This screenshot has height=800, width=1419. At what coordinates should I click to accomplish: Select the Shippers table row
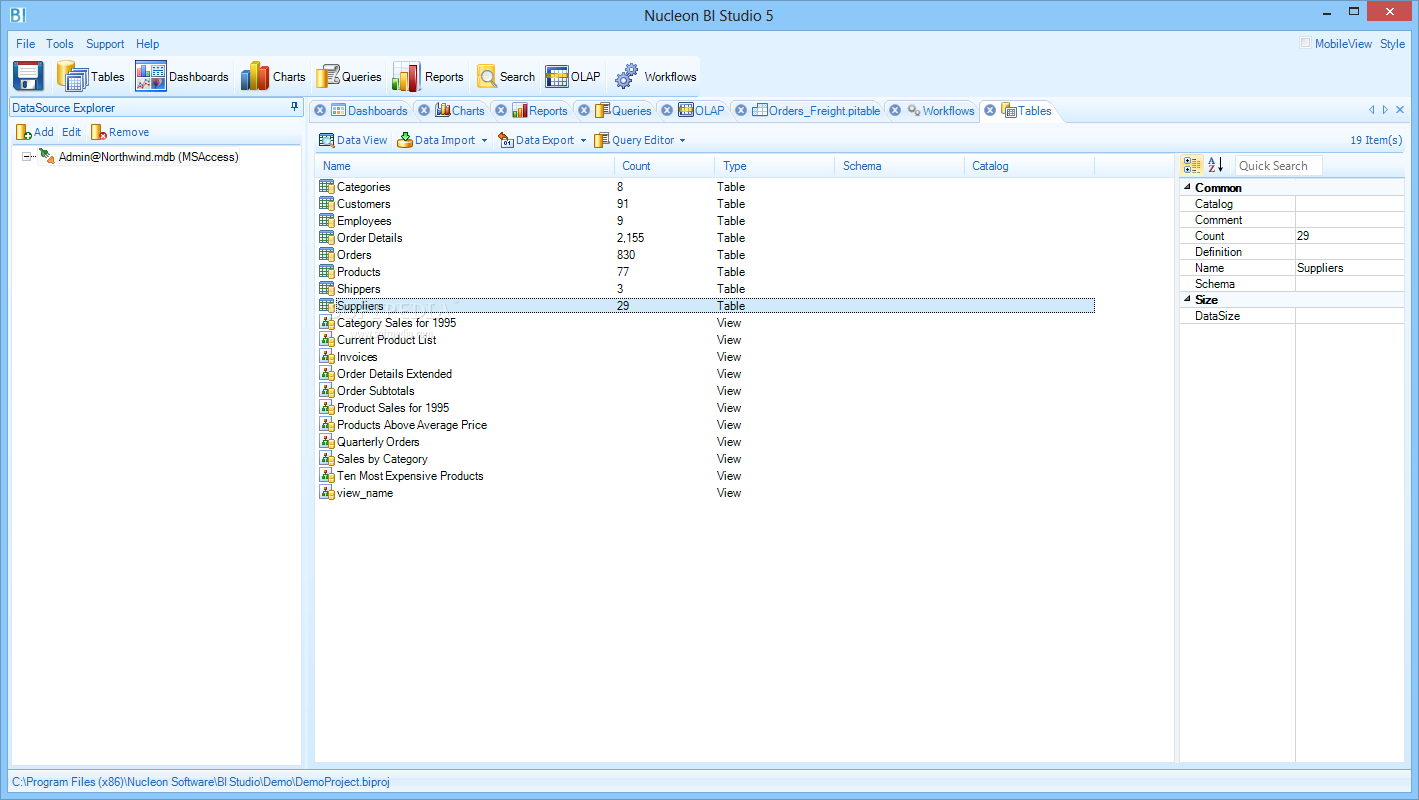(705, 289)
